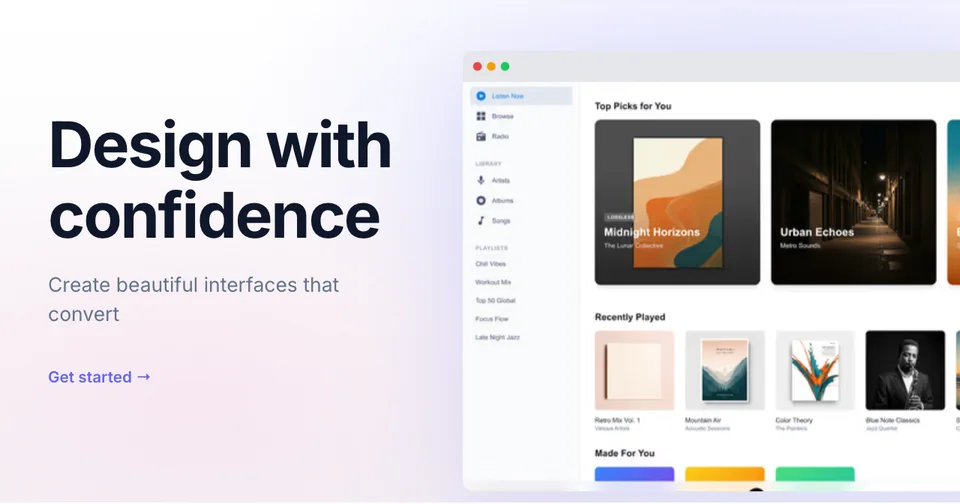The width and height of the screenshot is (960, 504).
Task: Click the Retro Mix Vol. 1 cover
Action: coord(634,370)
